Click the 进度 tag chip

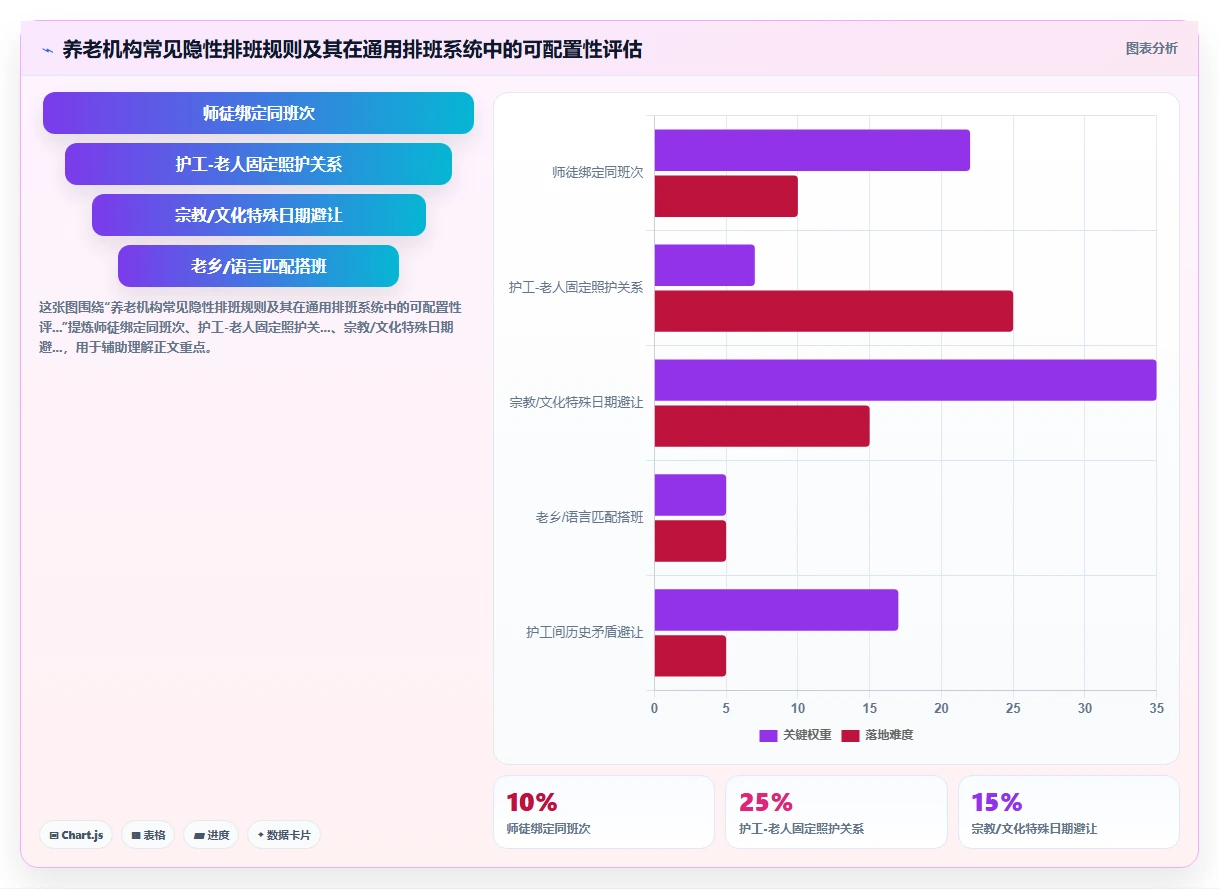[x=211, y=835]
